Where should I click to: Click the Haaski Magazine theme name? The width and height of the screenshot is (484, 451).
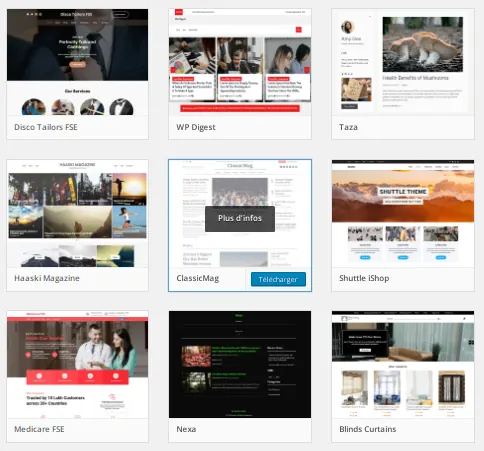tap(47, 278)
